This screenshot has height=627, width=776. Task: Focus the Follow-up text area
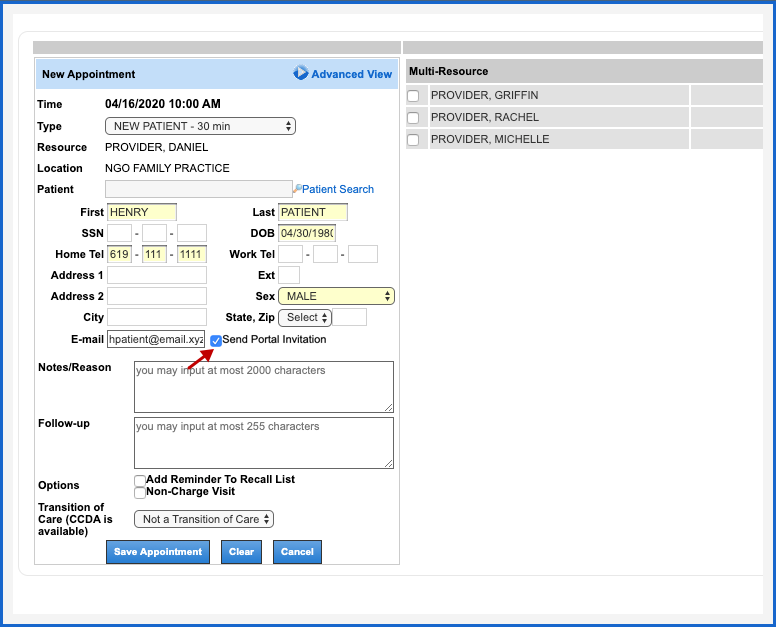pyautogui.click(x=263, y=442)
